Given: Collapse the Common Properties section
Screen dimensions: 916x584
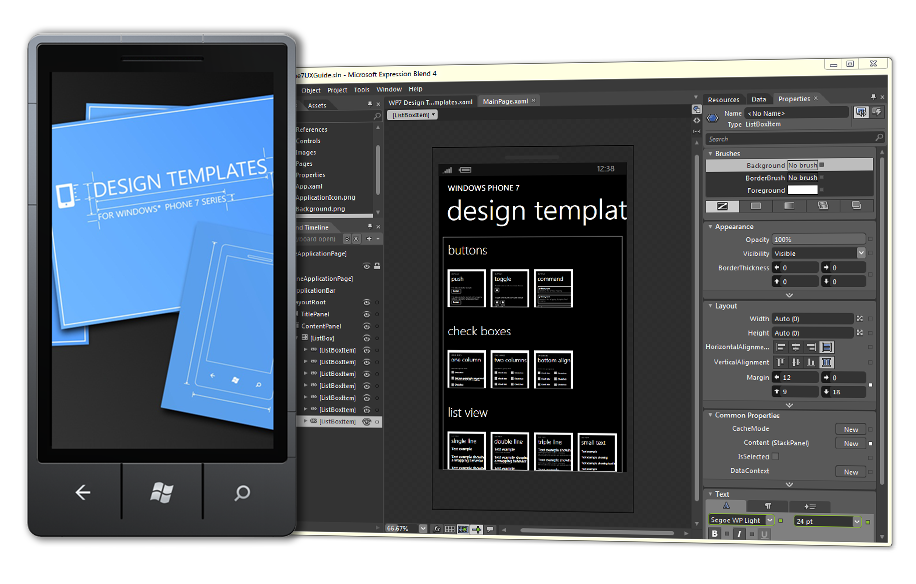Looking at the screenshot, I should tap(710, 415).
